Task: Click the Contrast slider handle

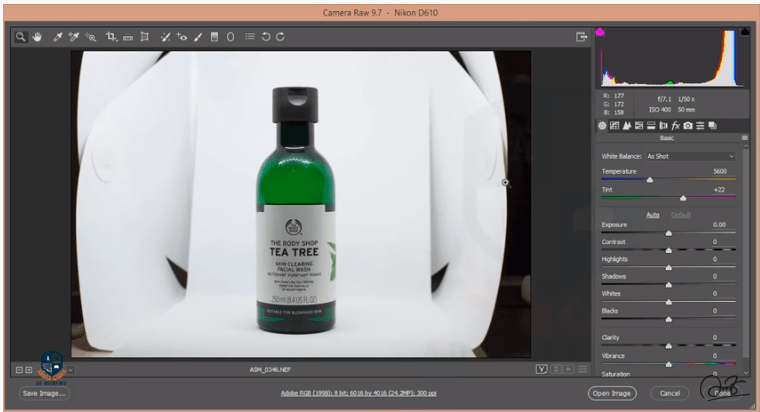Action: tap(668, 251)
